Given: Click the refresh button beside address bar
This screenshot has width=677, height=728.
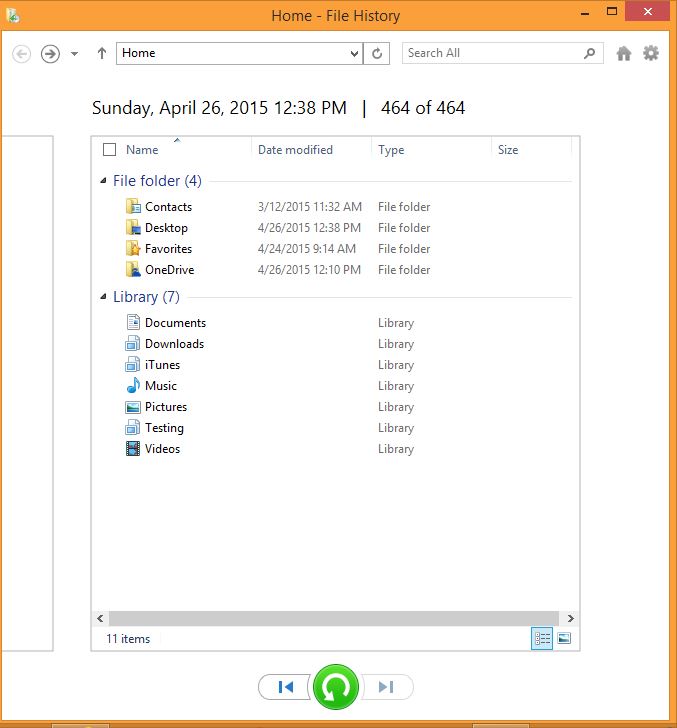Looking at the screenshot, I should coord(377,53).
